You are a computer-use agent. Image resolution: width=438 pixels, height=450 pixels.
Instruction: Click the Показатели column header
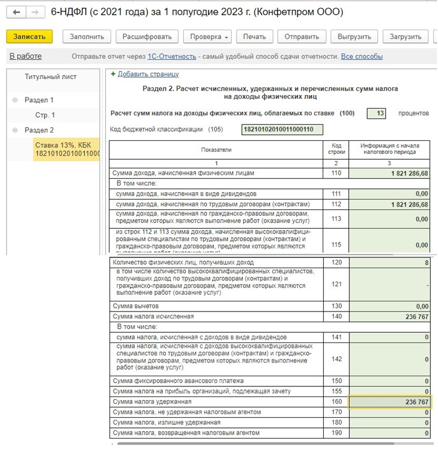coord(216,150)
